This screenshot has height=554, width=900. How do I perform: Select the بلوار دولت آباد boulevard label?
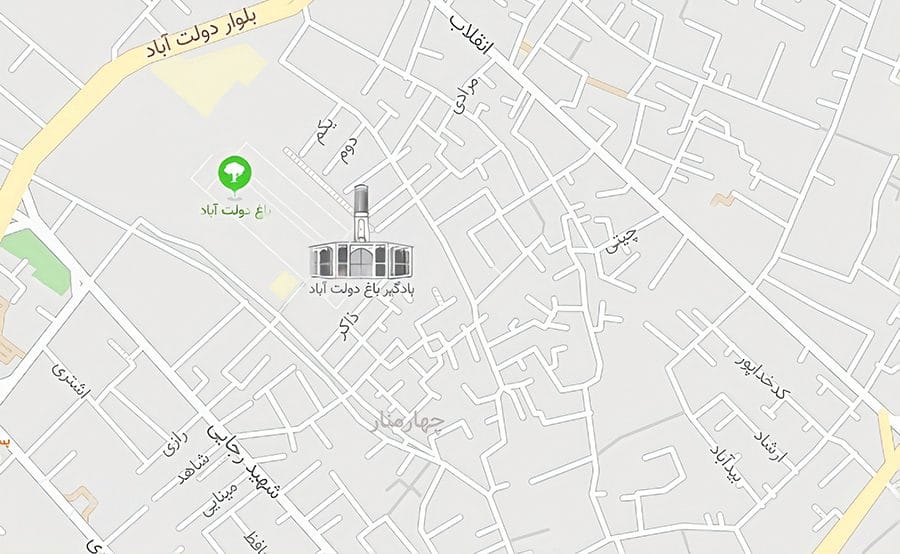coord(201,32)
